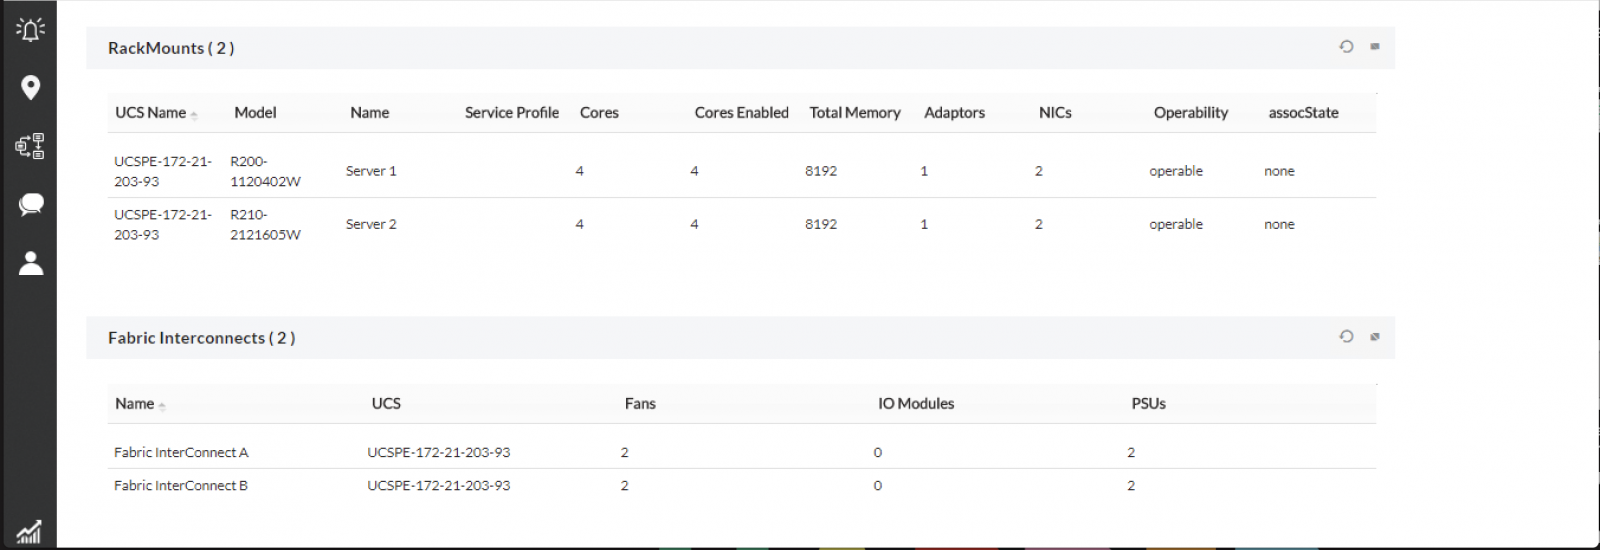
Task: Open the topology diagram sidebar icon
Action: coord(30,146)
